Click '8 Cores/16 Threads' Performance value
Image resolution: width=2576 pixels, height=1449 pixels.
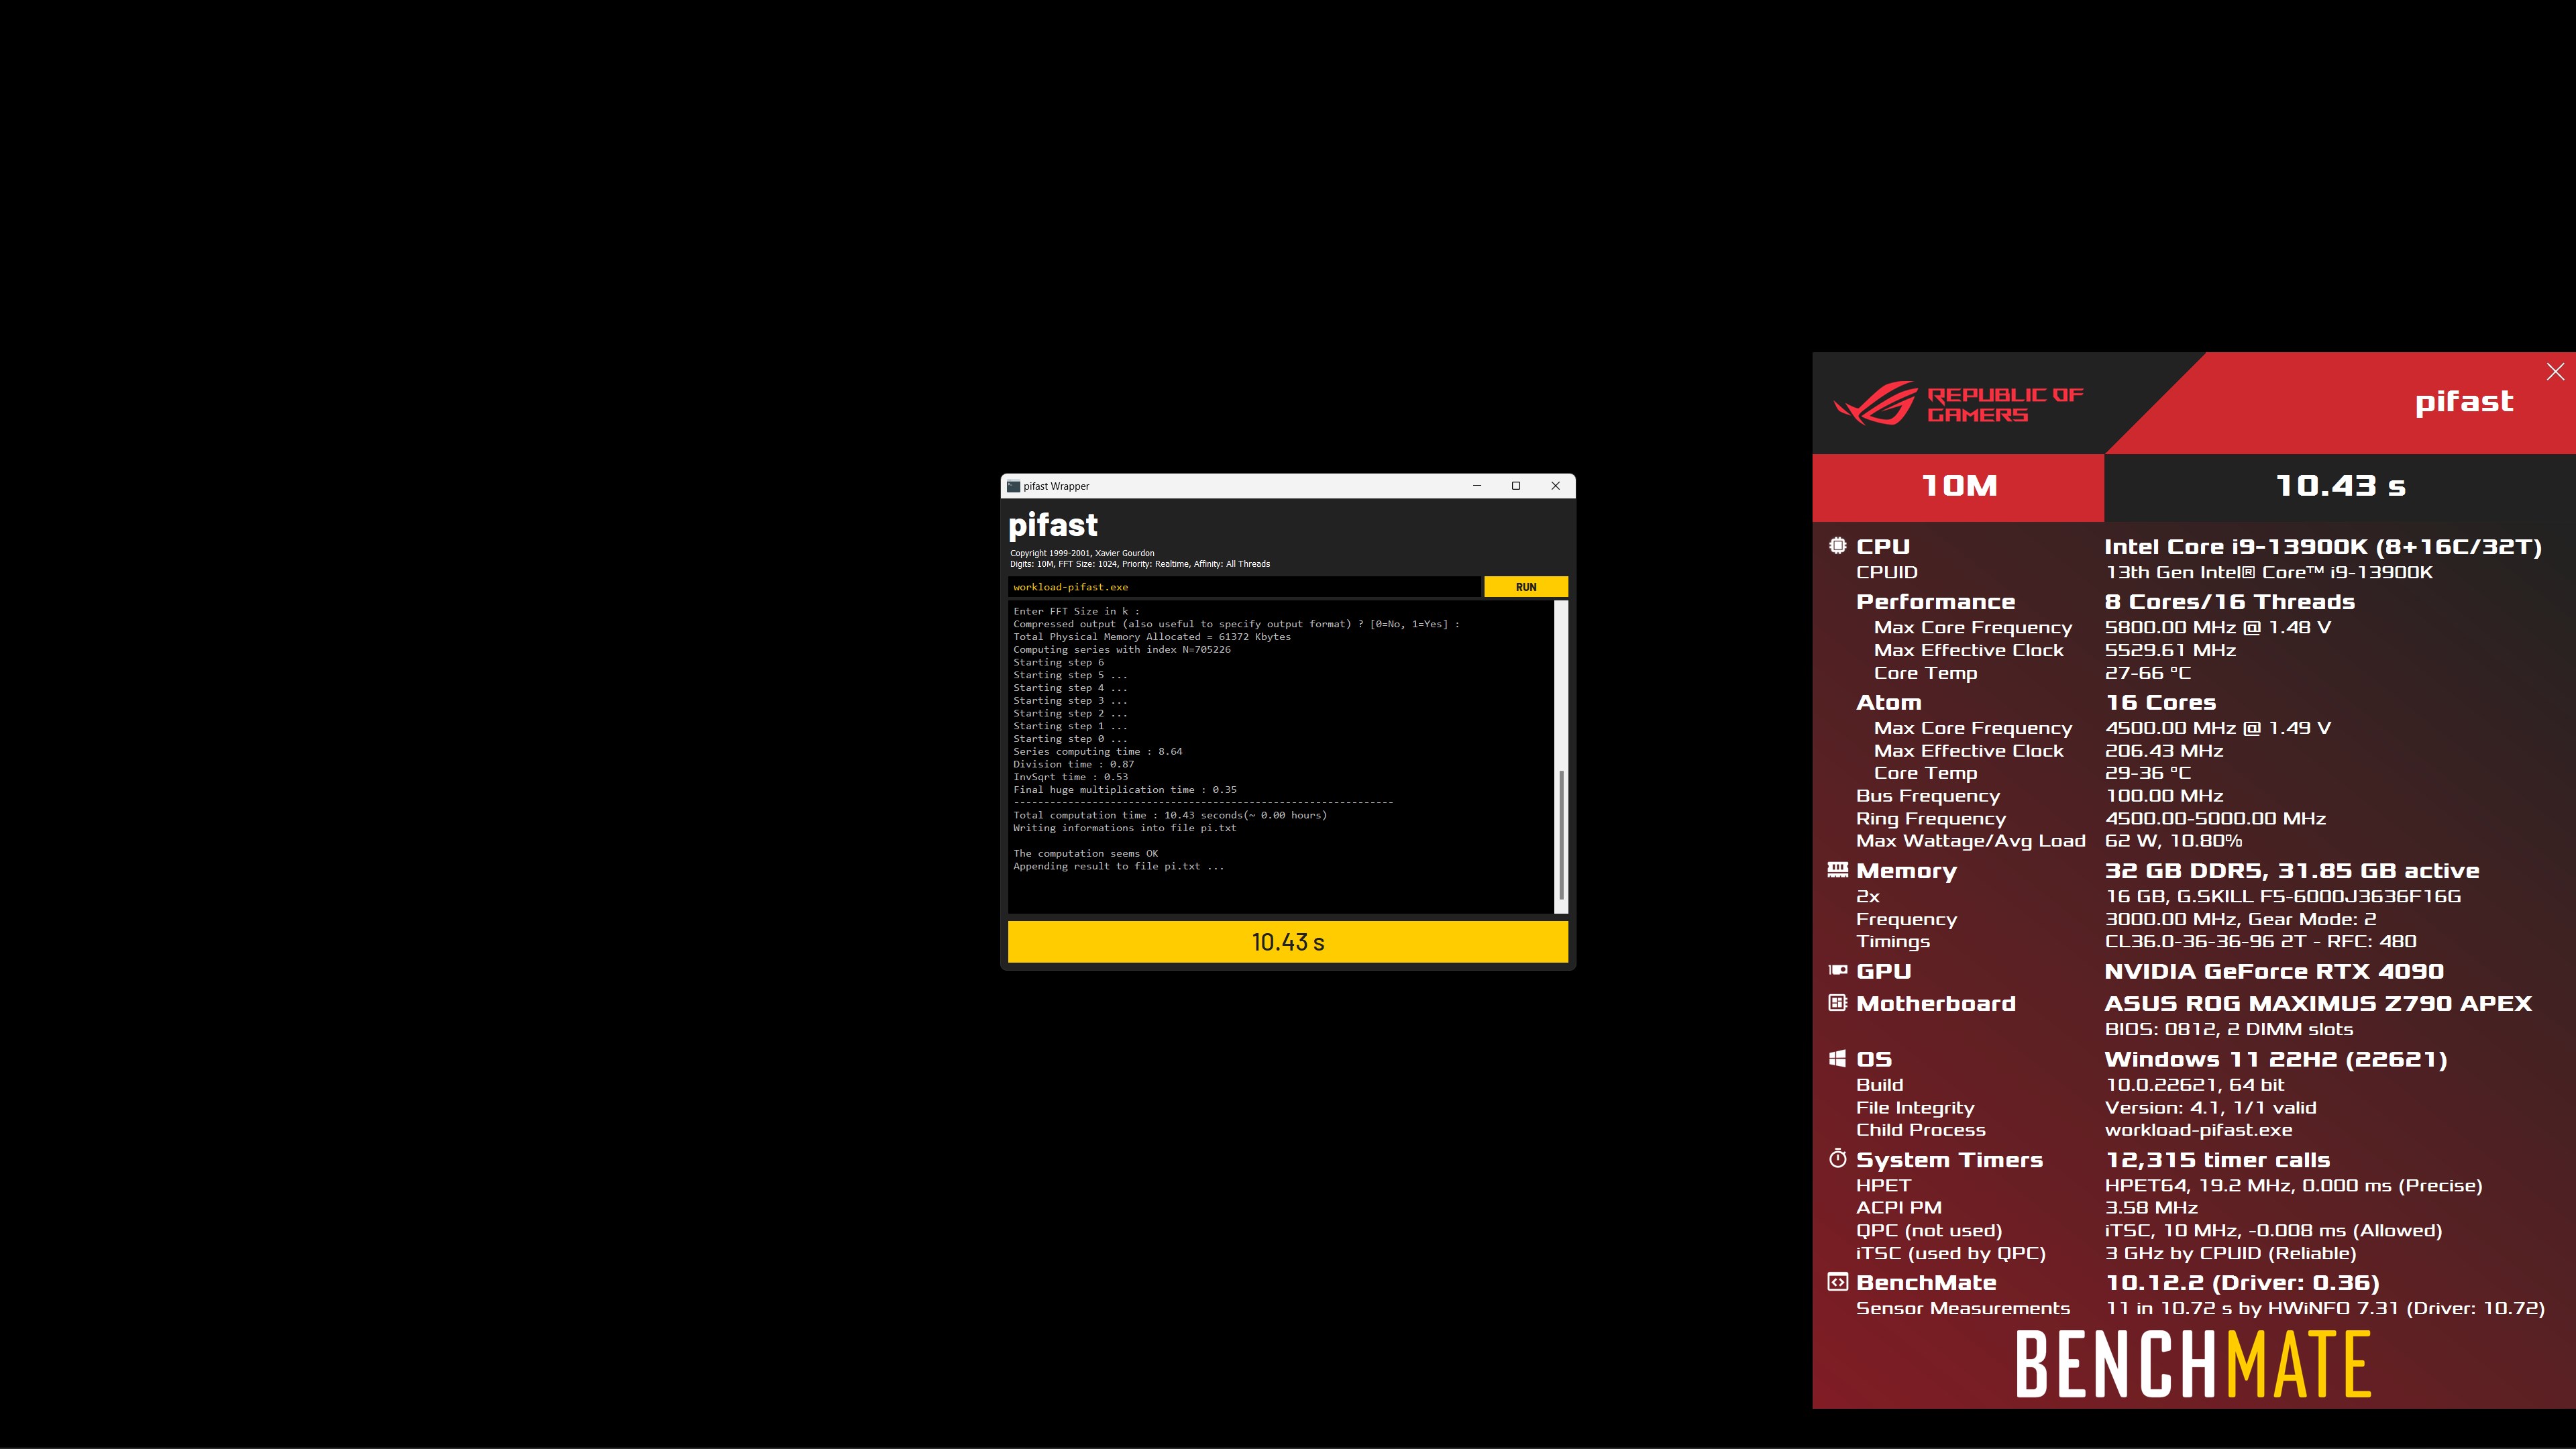click(2229, 602)
